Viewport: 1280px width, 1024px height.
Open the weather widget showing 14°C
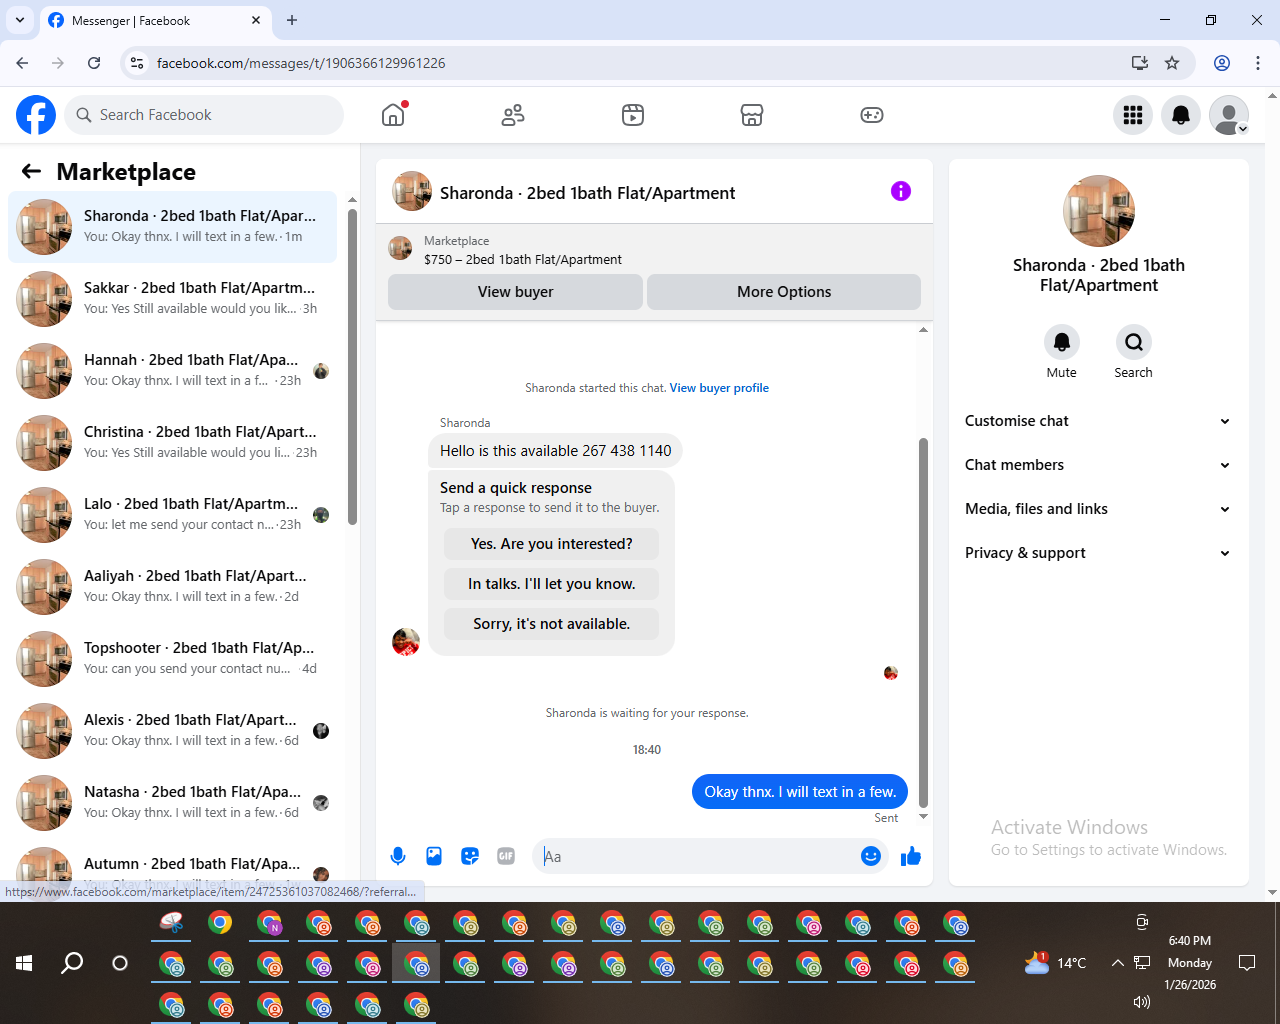coord(1055,963)
